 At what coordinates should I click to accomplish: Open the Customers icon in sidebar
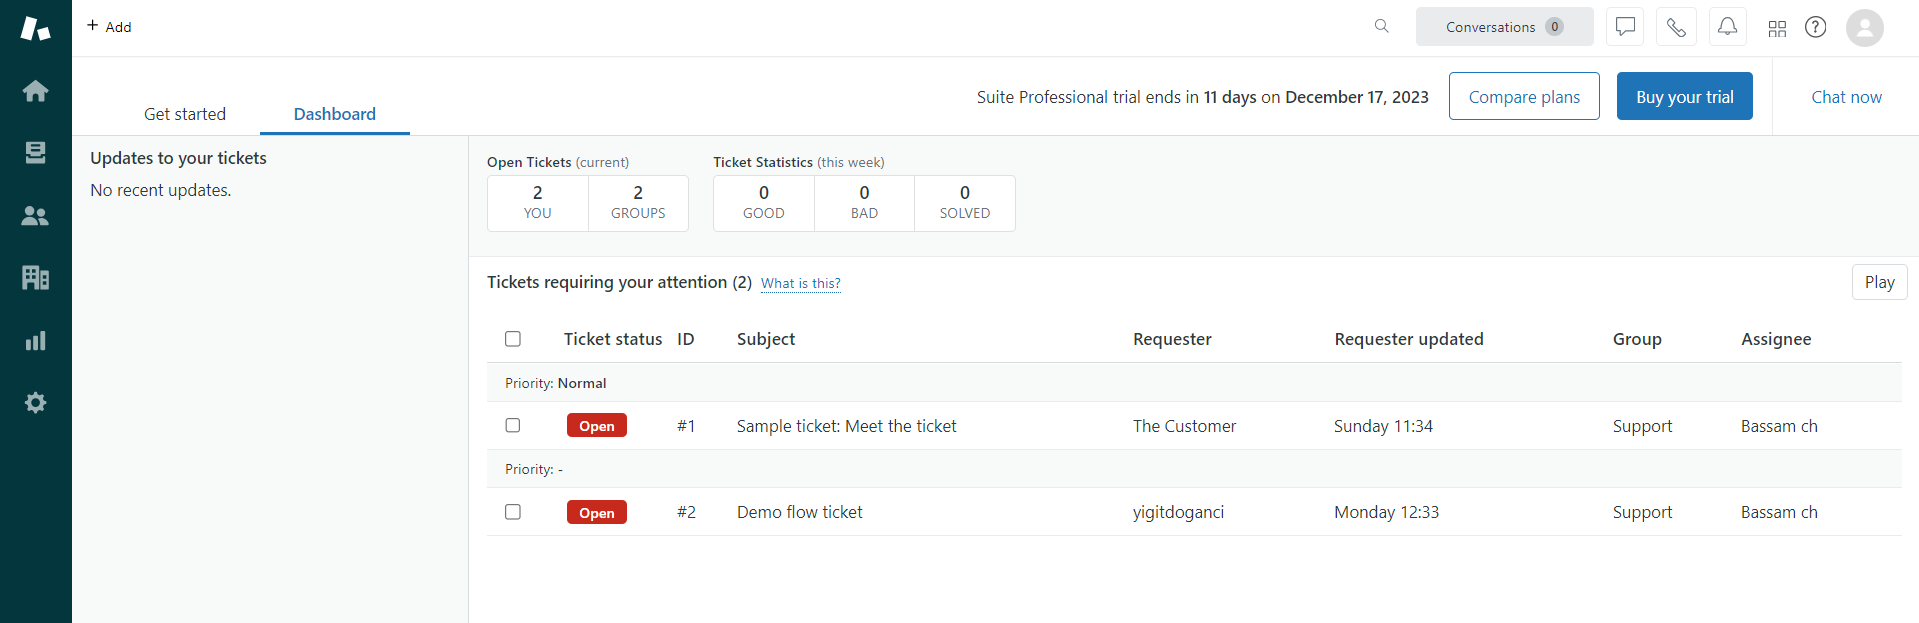pos(35,215)
